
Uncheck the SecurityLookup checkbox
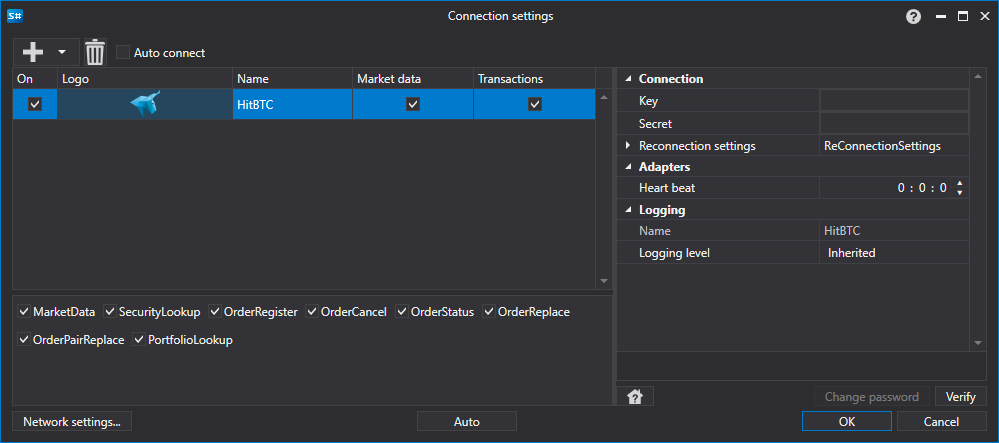coord(110,312)
